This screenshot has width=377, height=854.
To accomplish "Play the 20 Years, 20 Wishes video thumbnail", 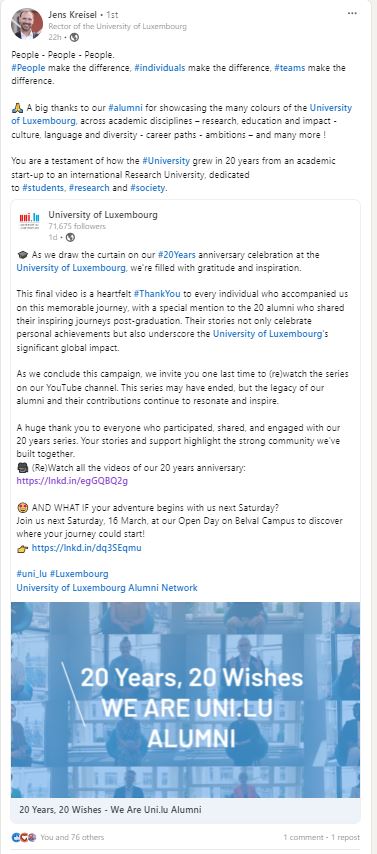I will [185, 700].
